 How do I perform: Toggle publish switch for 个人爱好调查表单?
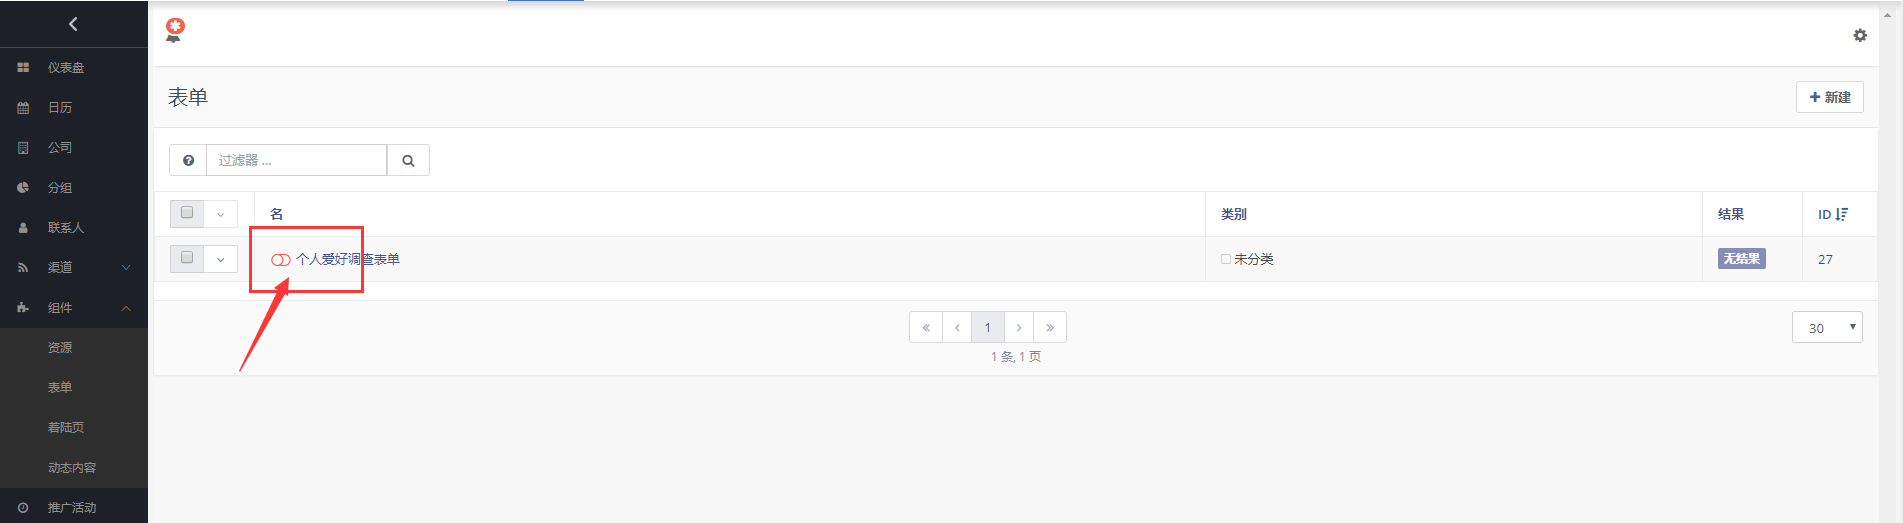[281, 260]
